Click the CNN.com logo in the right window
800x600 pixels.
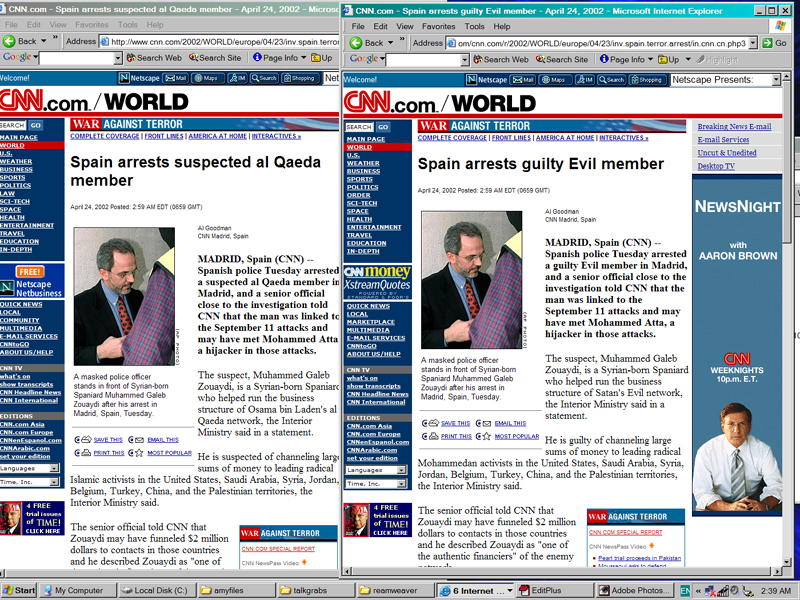395,103
